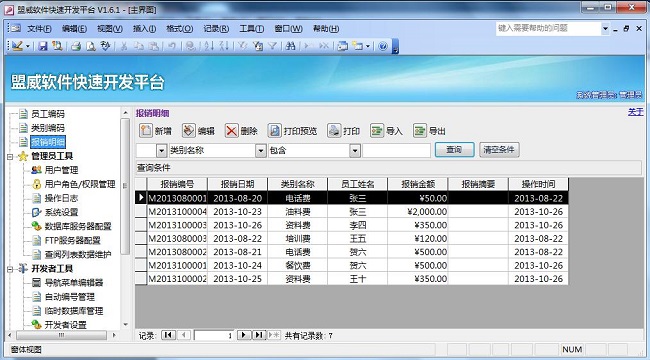Open the 工具(T) menu
This screenshot has width=650, height=360.
pos(252,29)
